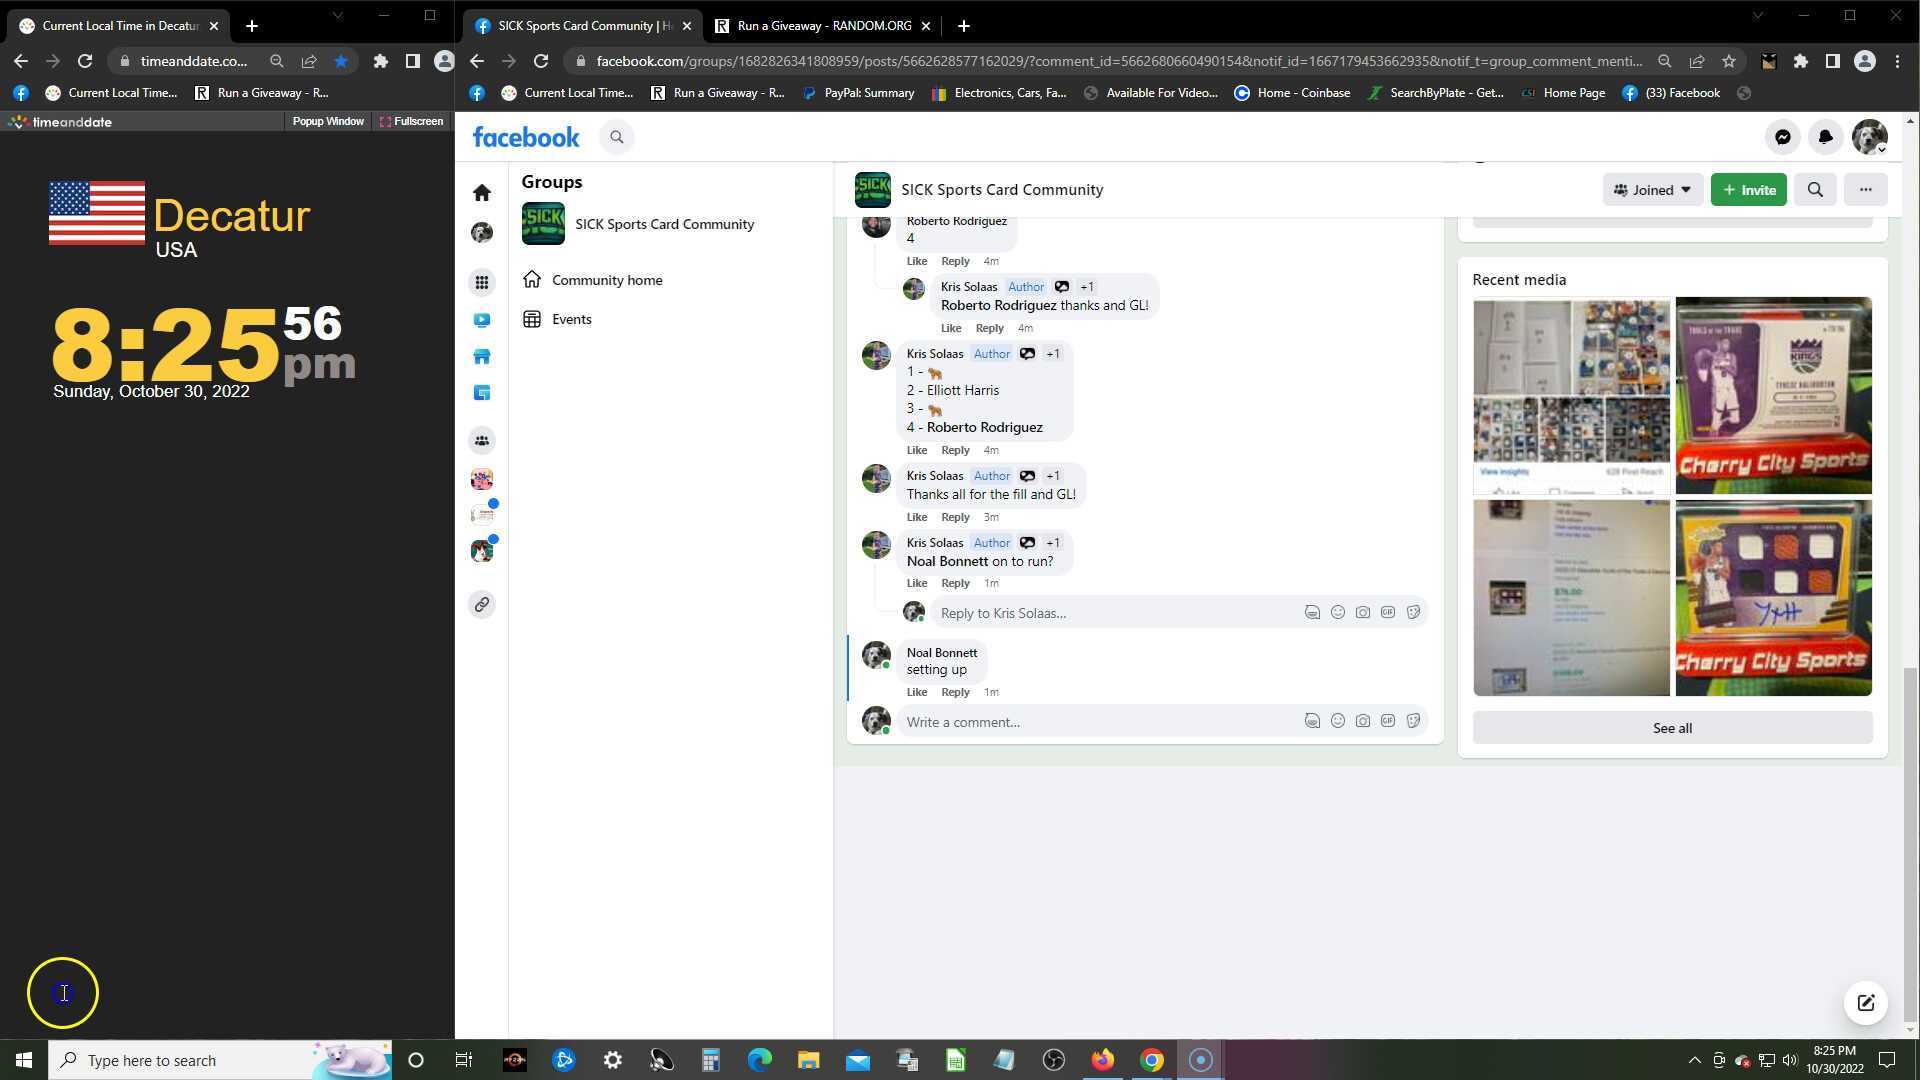Open Facebook Messenger icon in header
Screen dimensions: 1920x1080
click(1782, 137)
